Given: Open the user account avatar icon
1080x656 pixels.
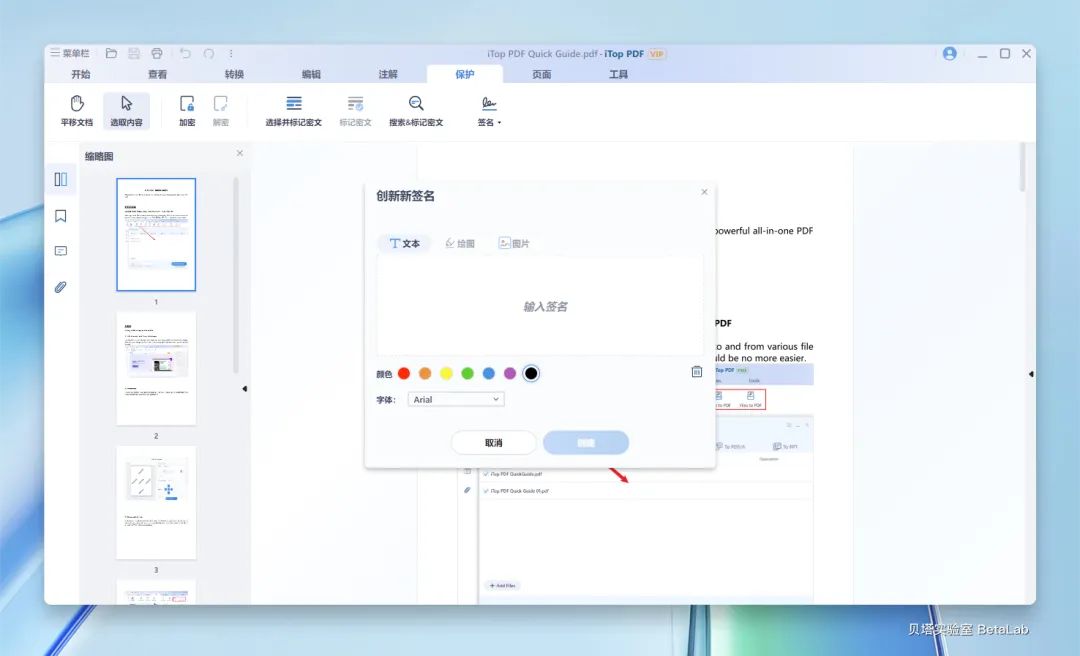Looking at the screenshot, I should (x=949, y=54).
